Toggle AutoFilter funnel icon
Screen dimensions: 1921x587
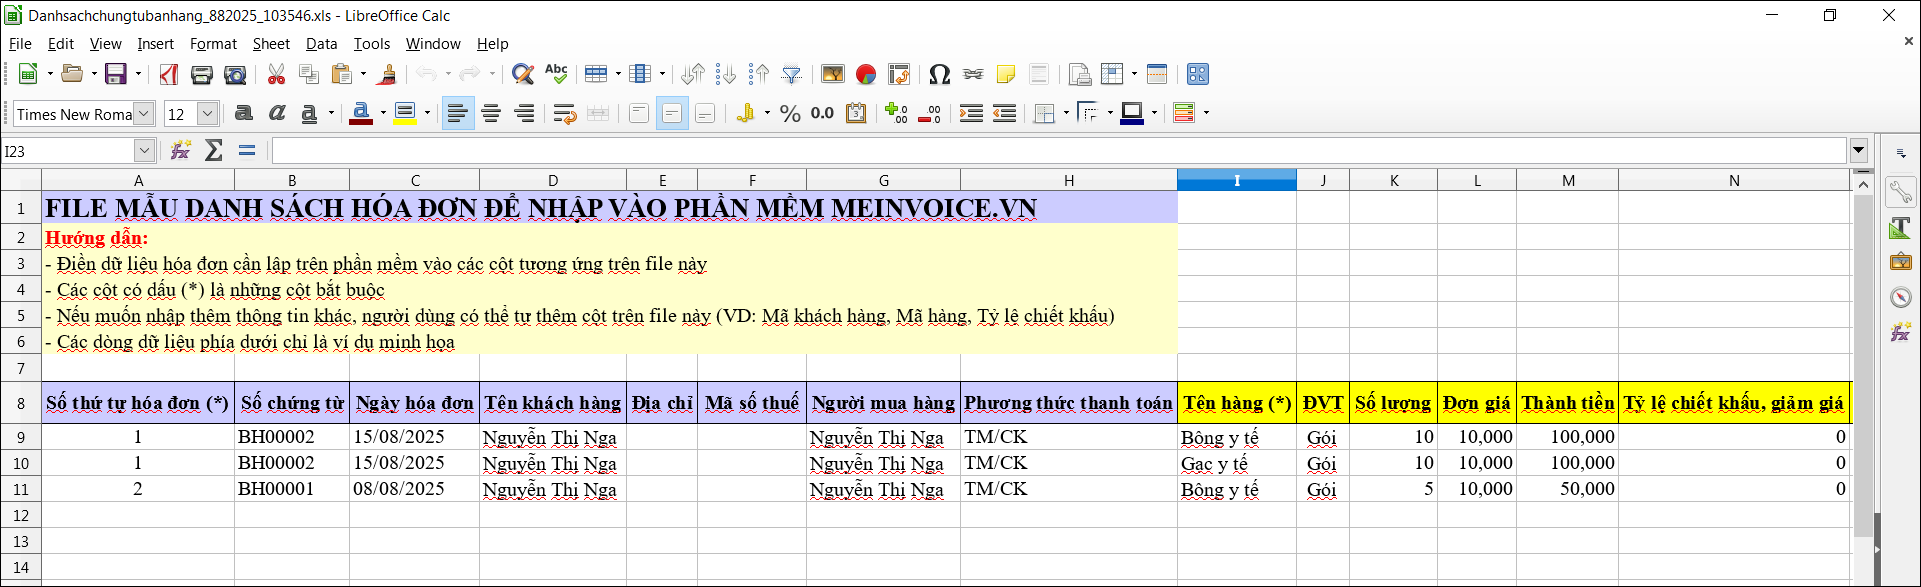[792, 74]
